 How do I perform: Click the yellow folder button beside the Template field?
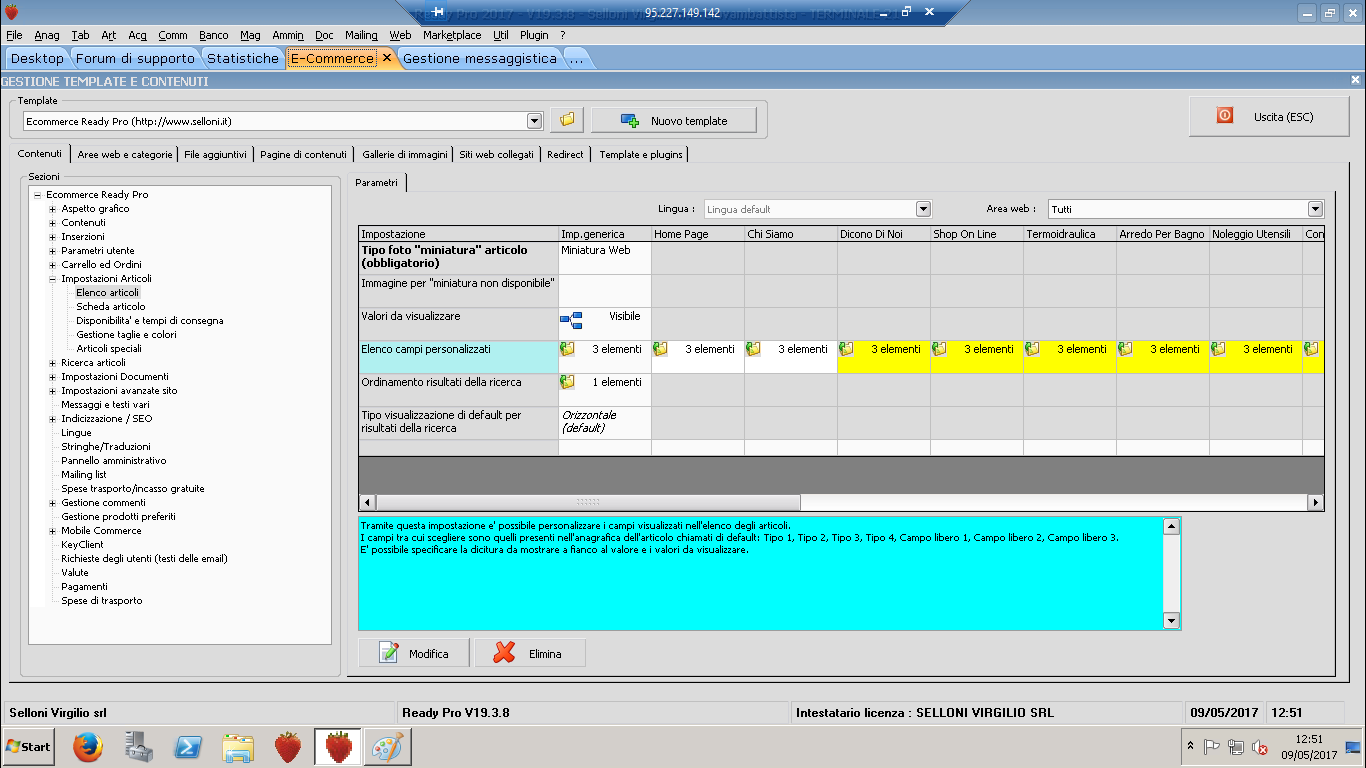point(567,121)
